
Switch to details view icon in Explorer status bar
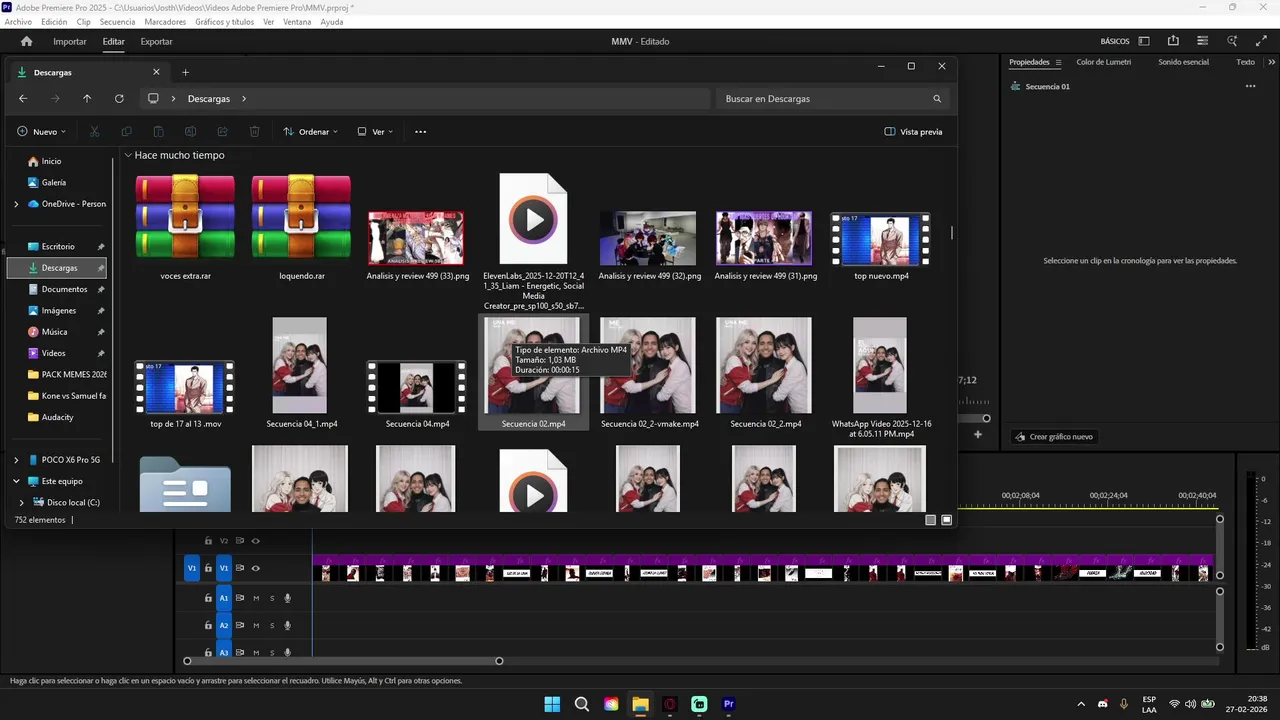click(931, 520)
